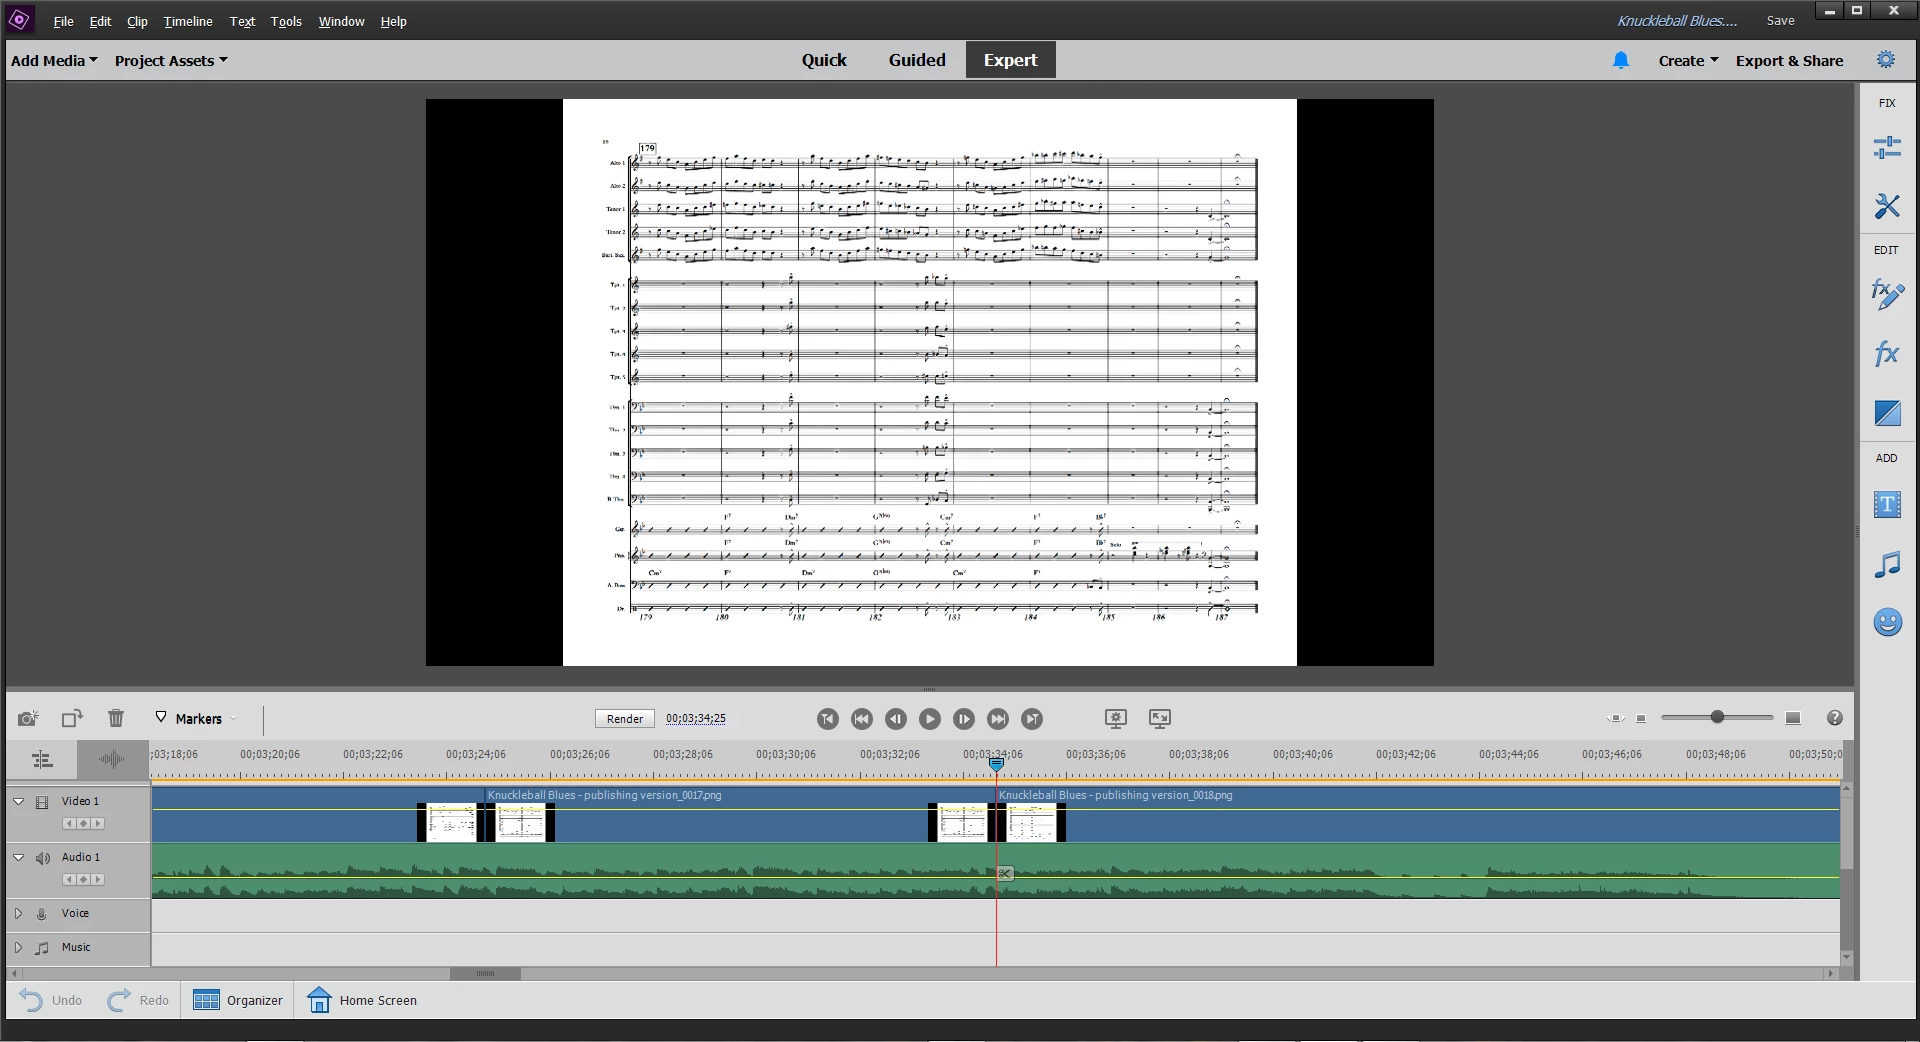Viewport: 1920px width, 1042px height.
Task: Open the Transitions panel
Action: pyautogui.click(x=1887, y=413)
